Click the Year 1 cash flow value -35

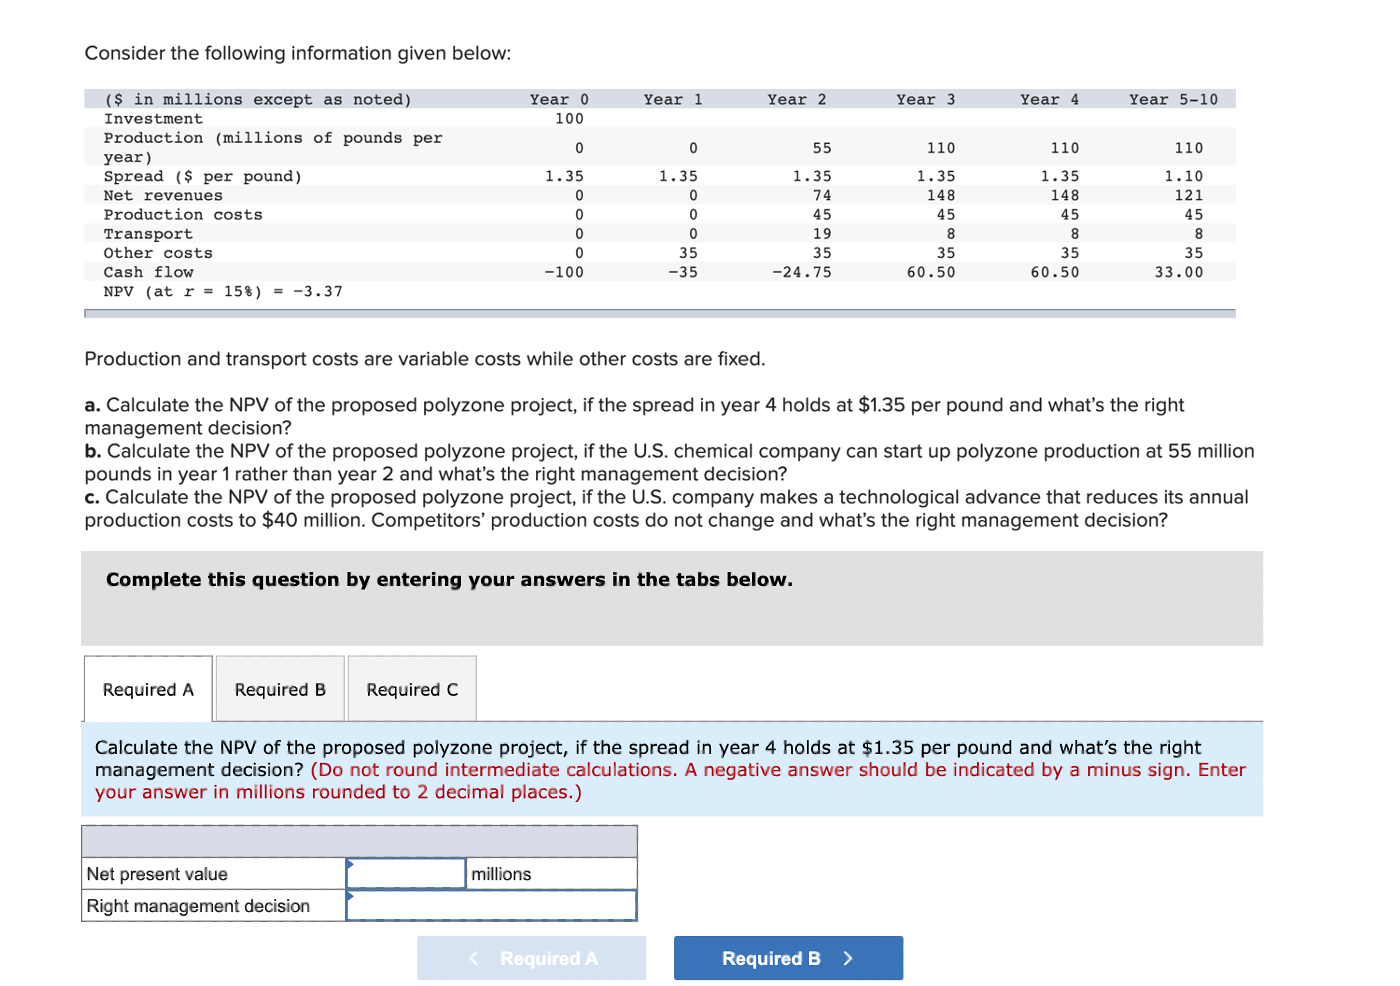683,272
